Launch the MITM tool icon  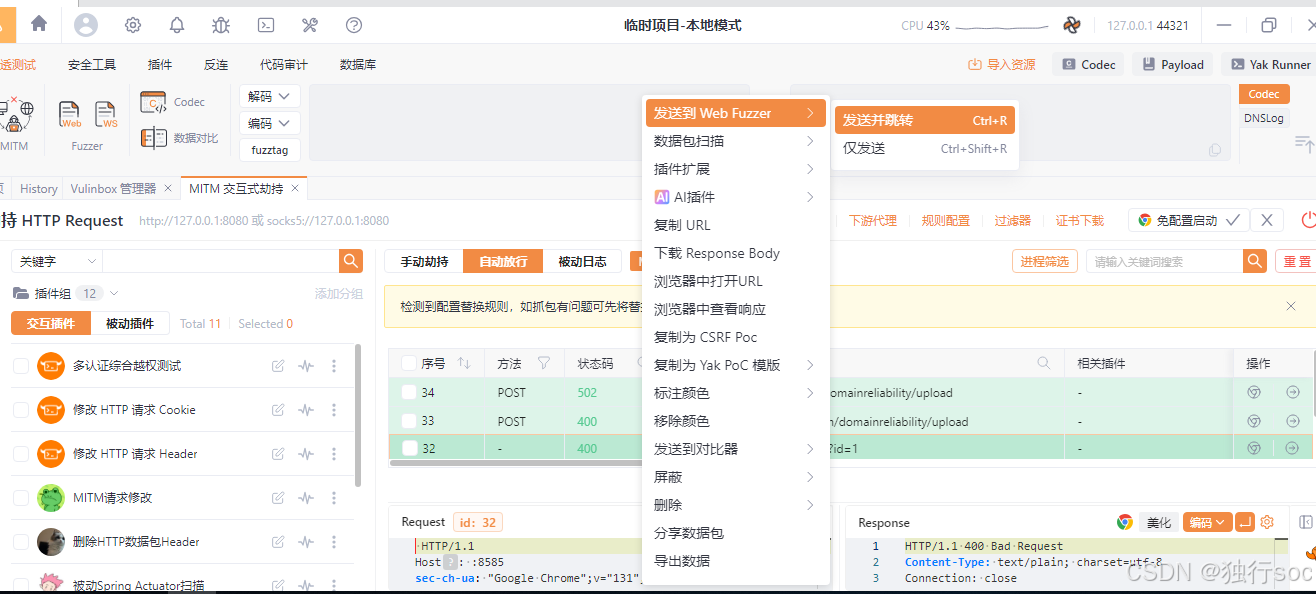point(14,115)
